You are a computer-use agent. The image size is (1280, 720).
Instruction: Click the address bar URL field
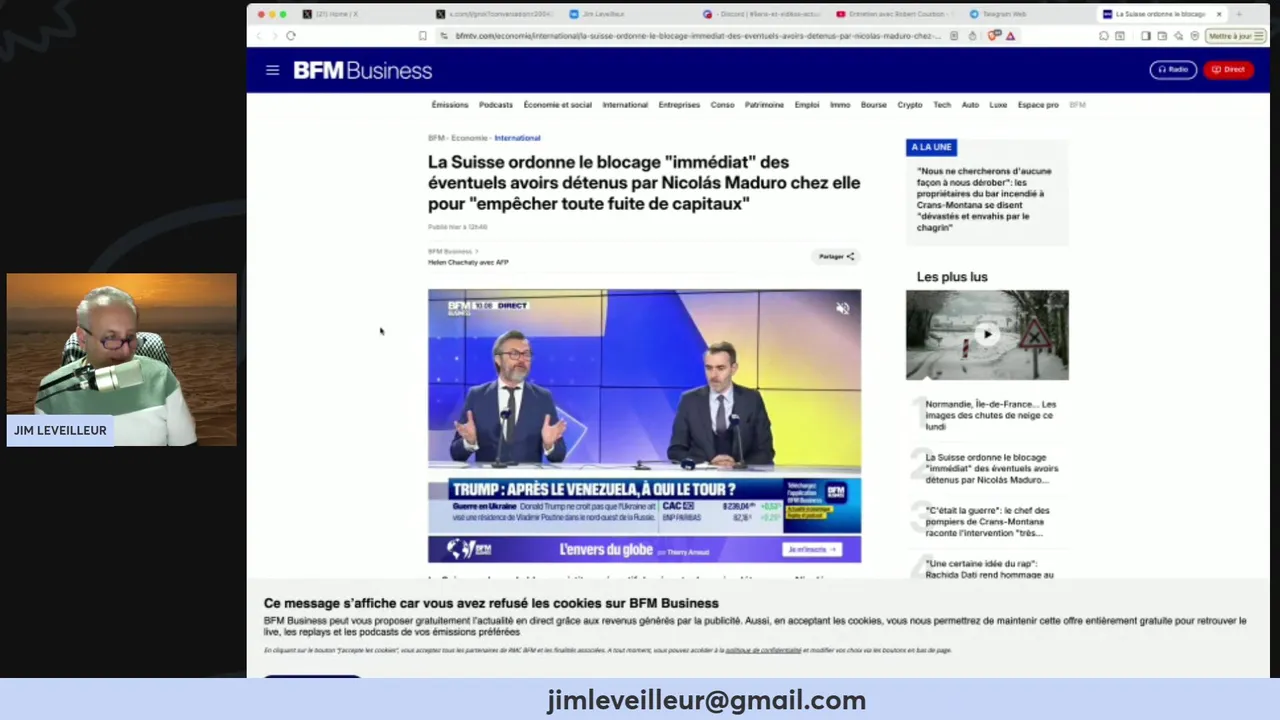point(697,36)
